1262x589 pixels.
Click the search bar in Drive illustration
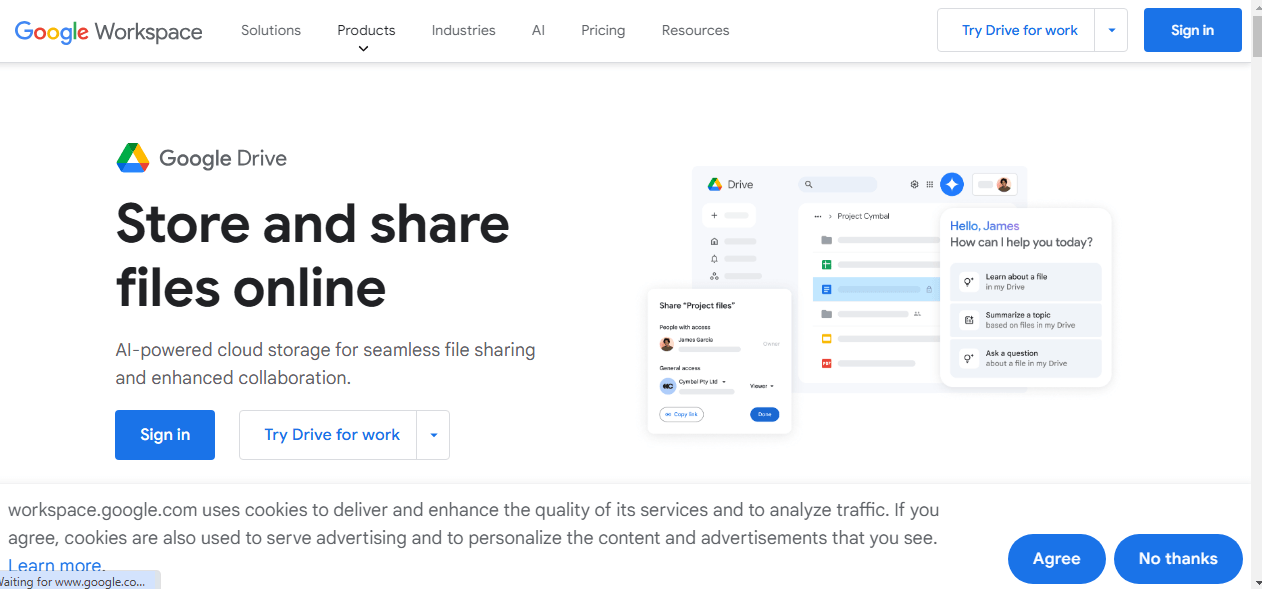pyautogui.click(x=838, y=184)
